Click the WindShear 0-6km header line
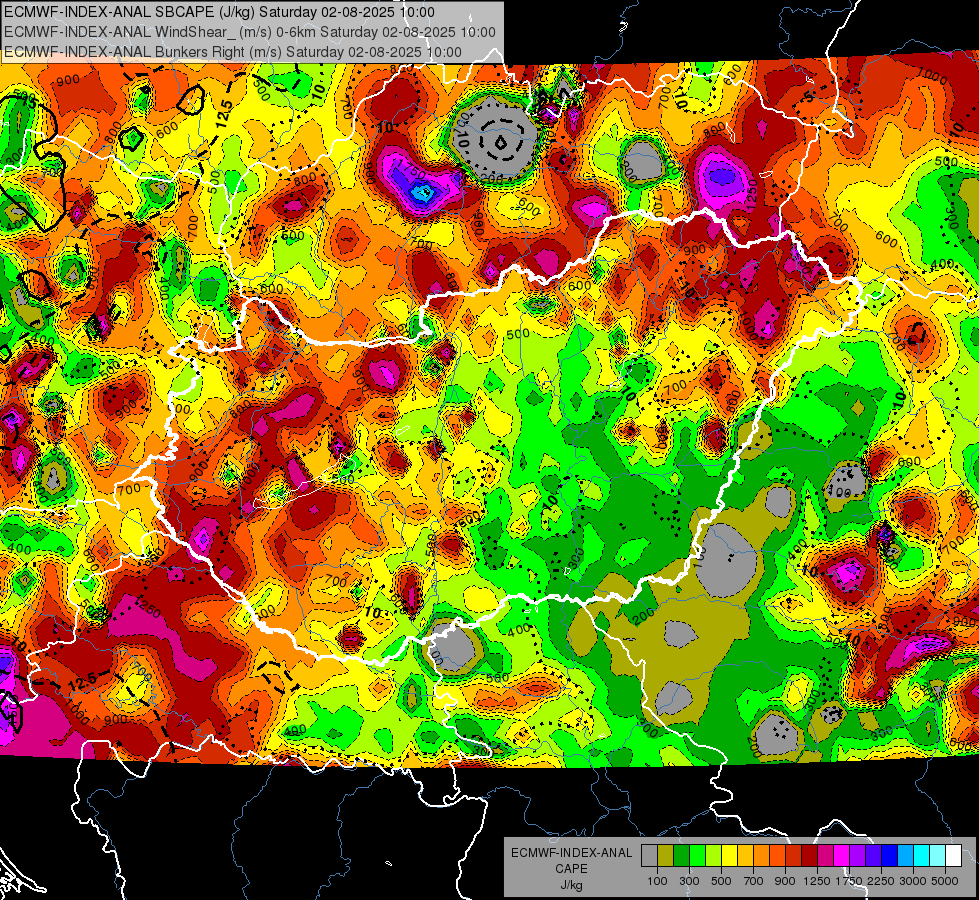 click(250, 32)
